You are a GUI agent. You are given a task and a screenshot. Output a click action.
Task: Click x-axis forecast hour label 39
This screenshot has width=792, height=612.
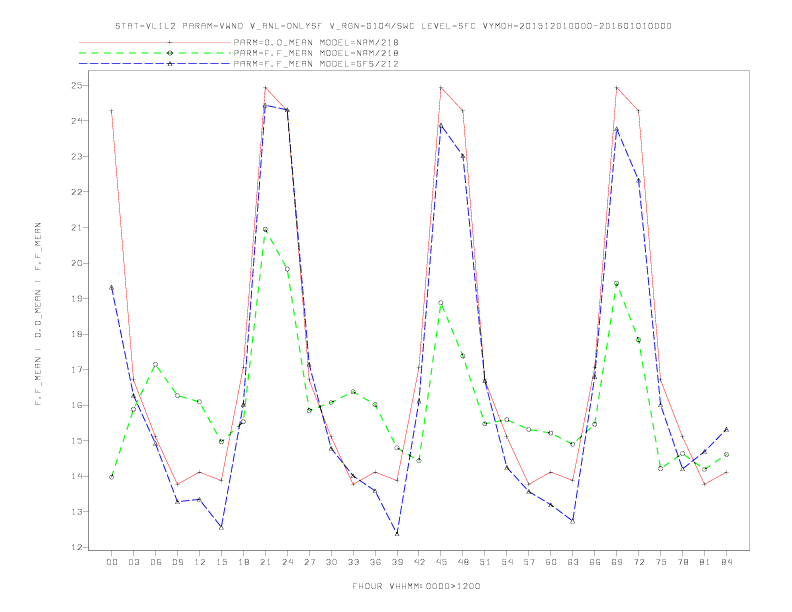tap(397, 562)
